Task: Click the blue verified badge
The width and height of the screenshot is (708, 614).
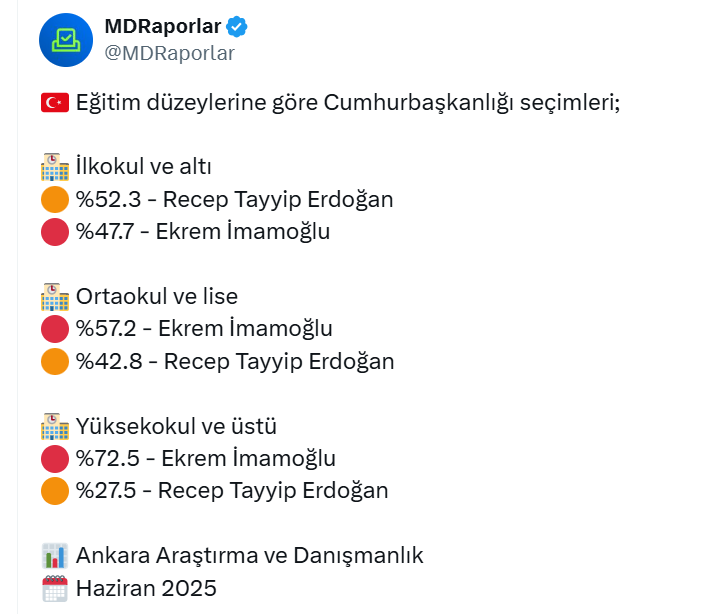Action: point(237,27)
